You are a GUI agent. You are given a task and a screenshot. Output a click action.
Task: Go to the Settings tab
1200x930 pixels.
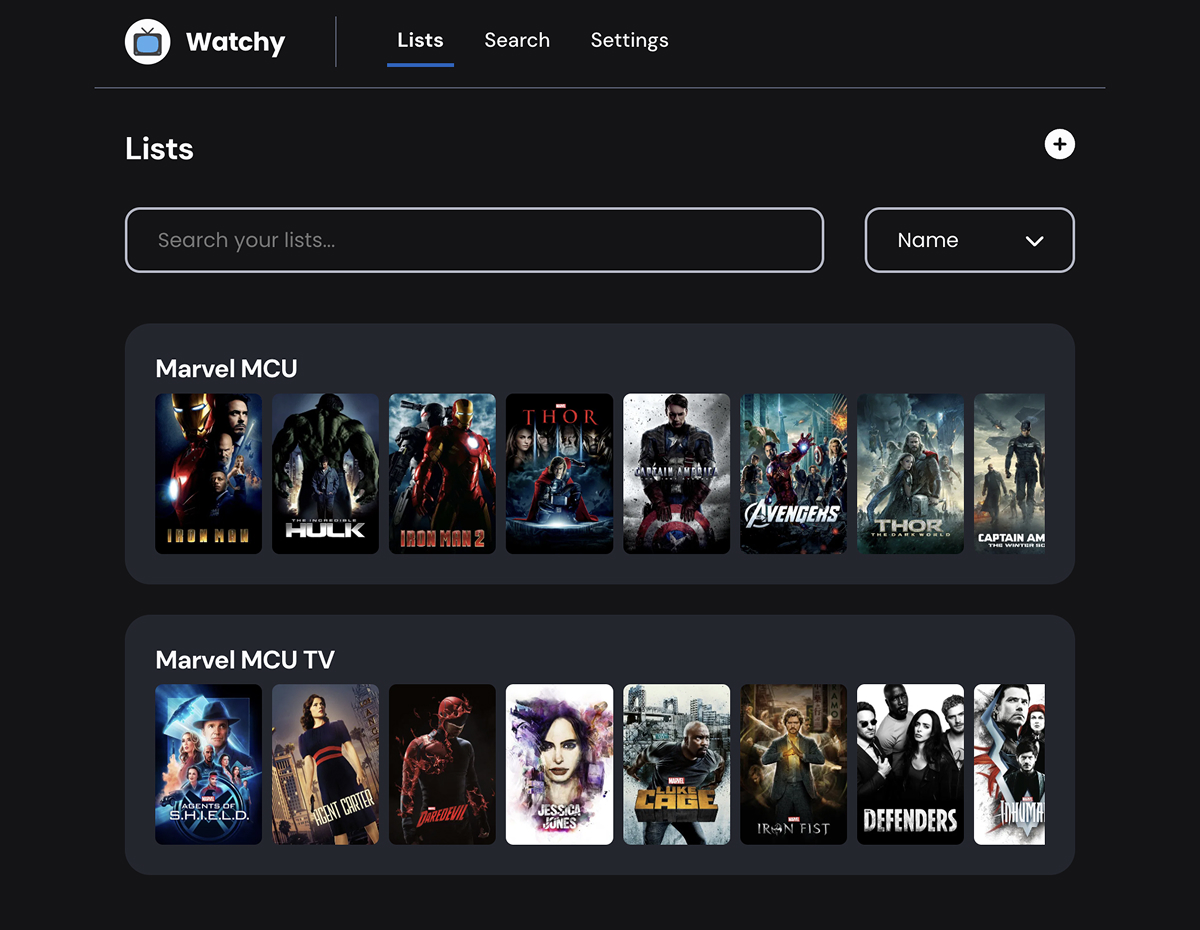click(629, 41)
